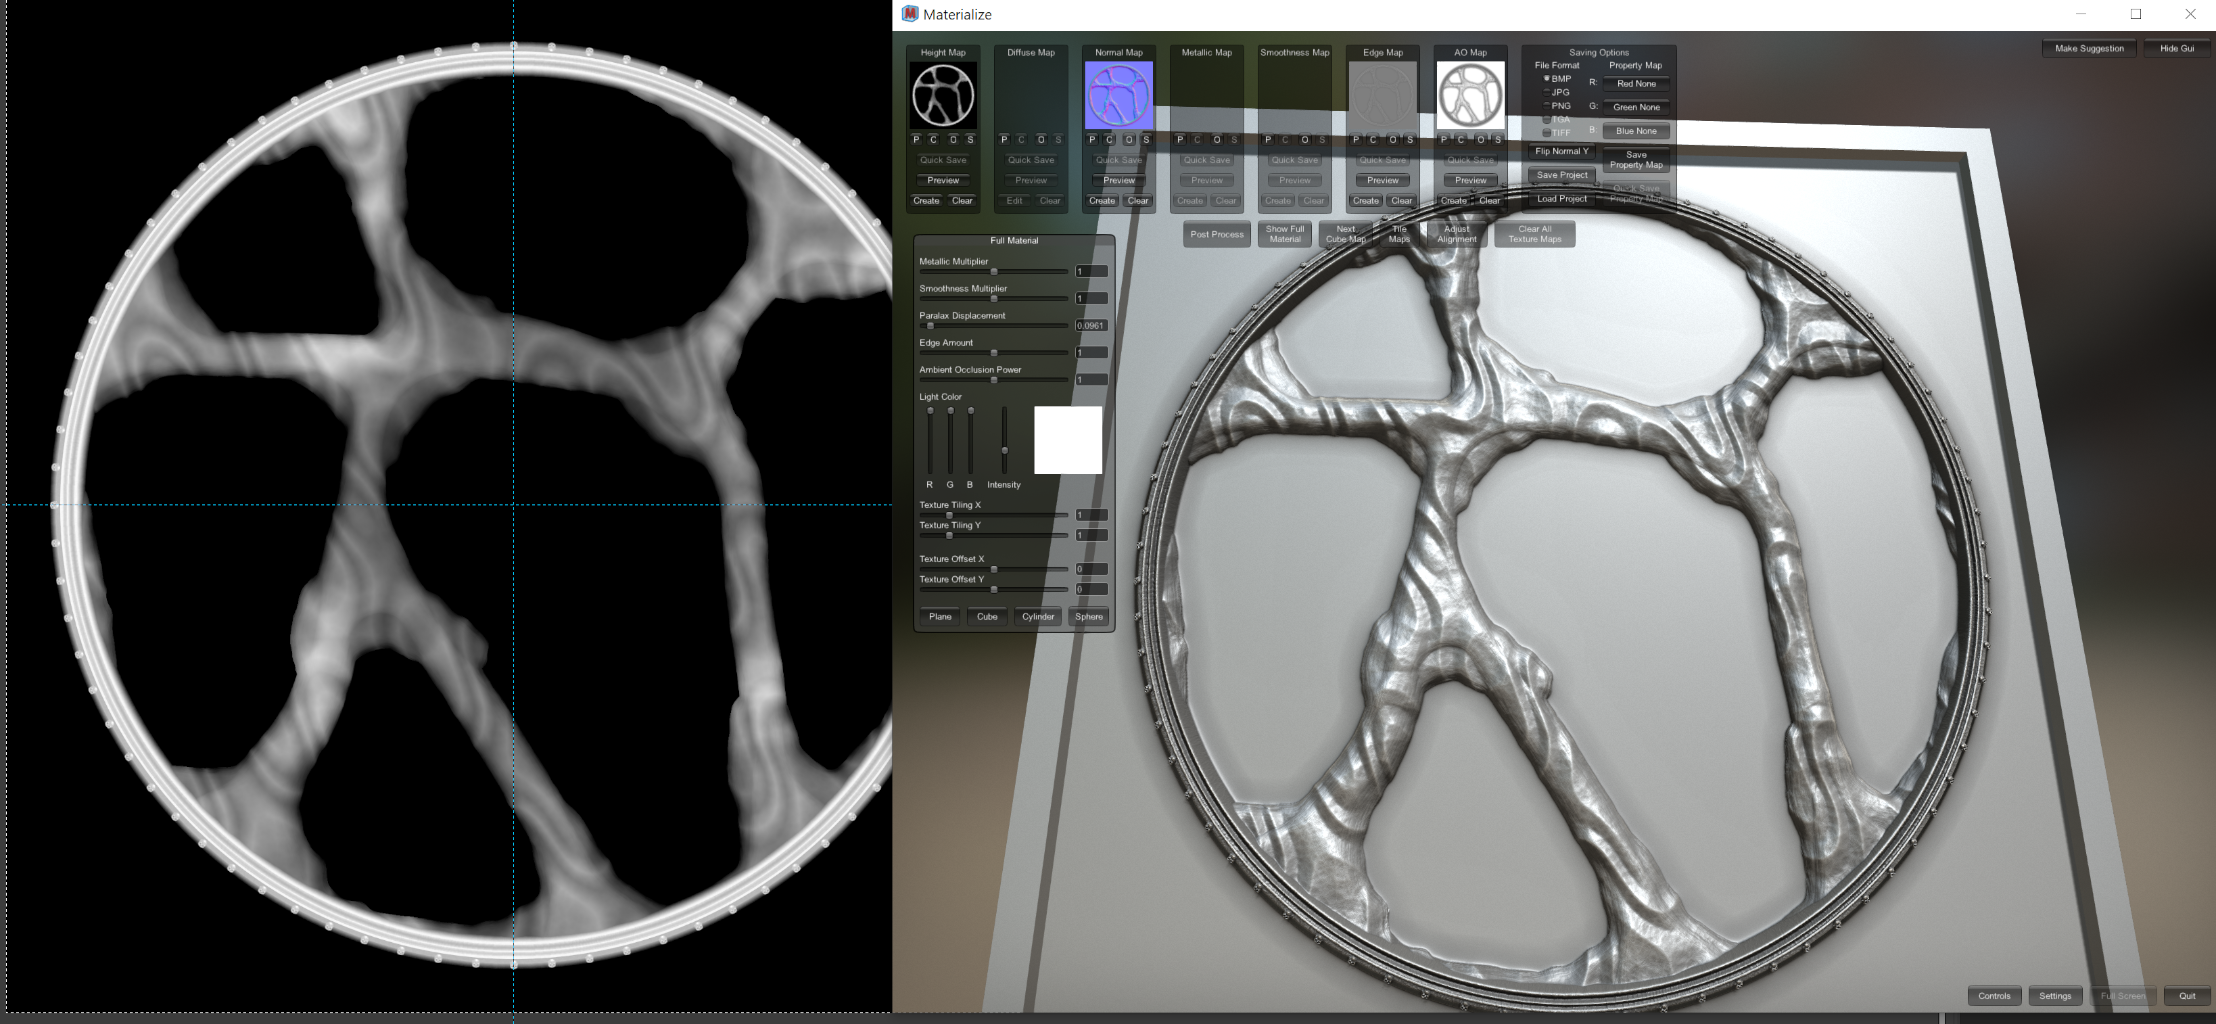
Task: Select the Cylinder preview shape
Action: [1038, 617]
